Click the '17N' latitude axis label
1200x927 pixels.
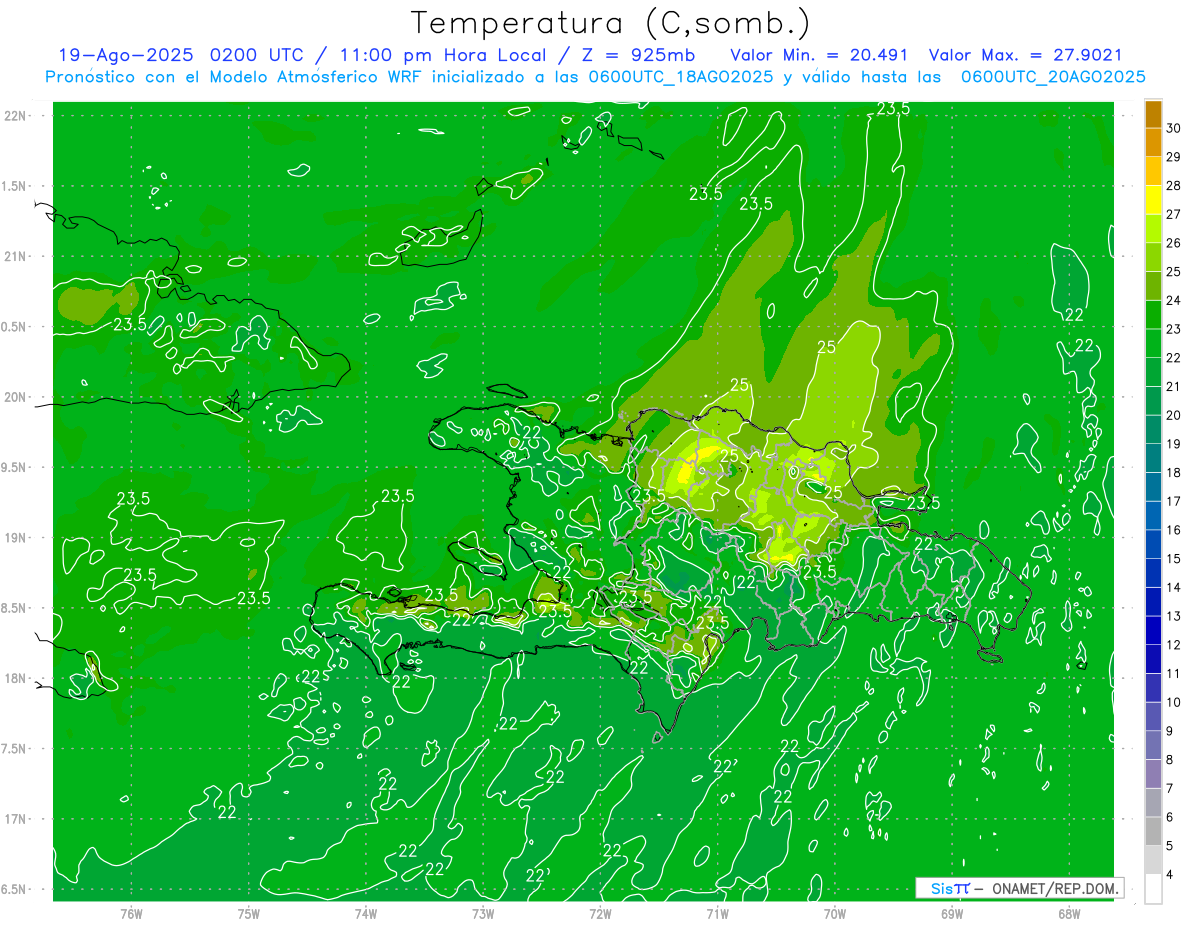click(17, 820)
